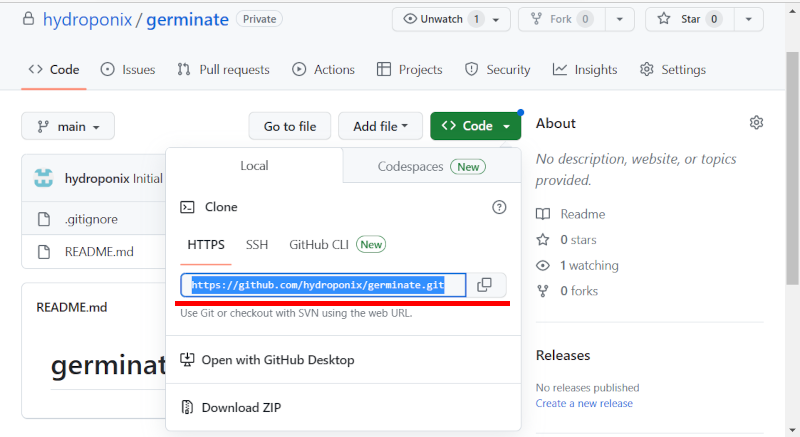This screenshot has width=800, height=437.
Task: Click the Readme book icon in About
Action: click(543, 214)
